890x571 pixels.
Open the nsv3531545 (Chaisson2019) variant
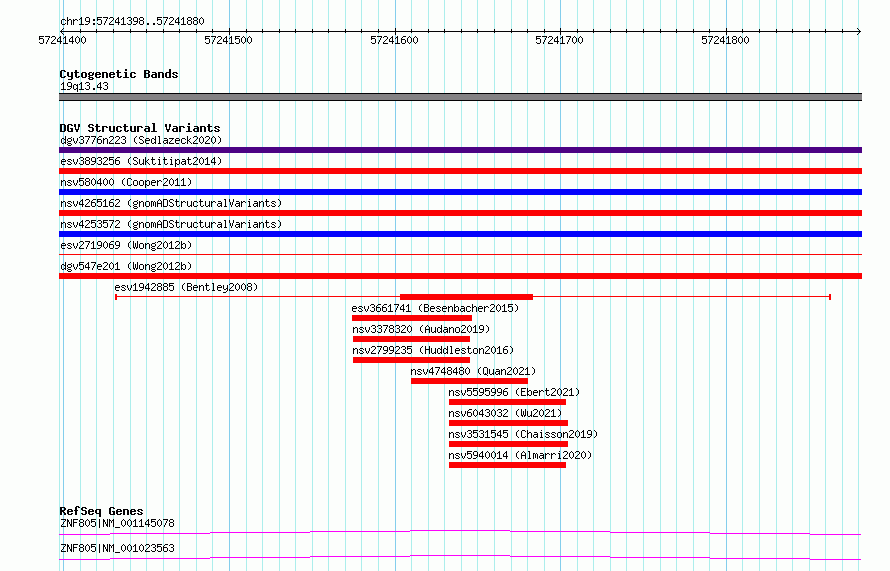tap(523, 434)
